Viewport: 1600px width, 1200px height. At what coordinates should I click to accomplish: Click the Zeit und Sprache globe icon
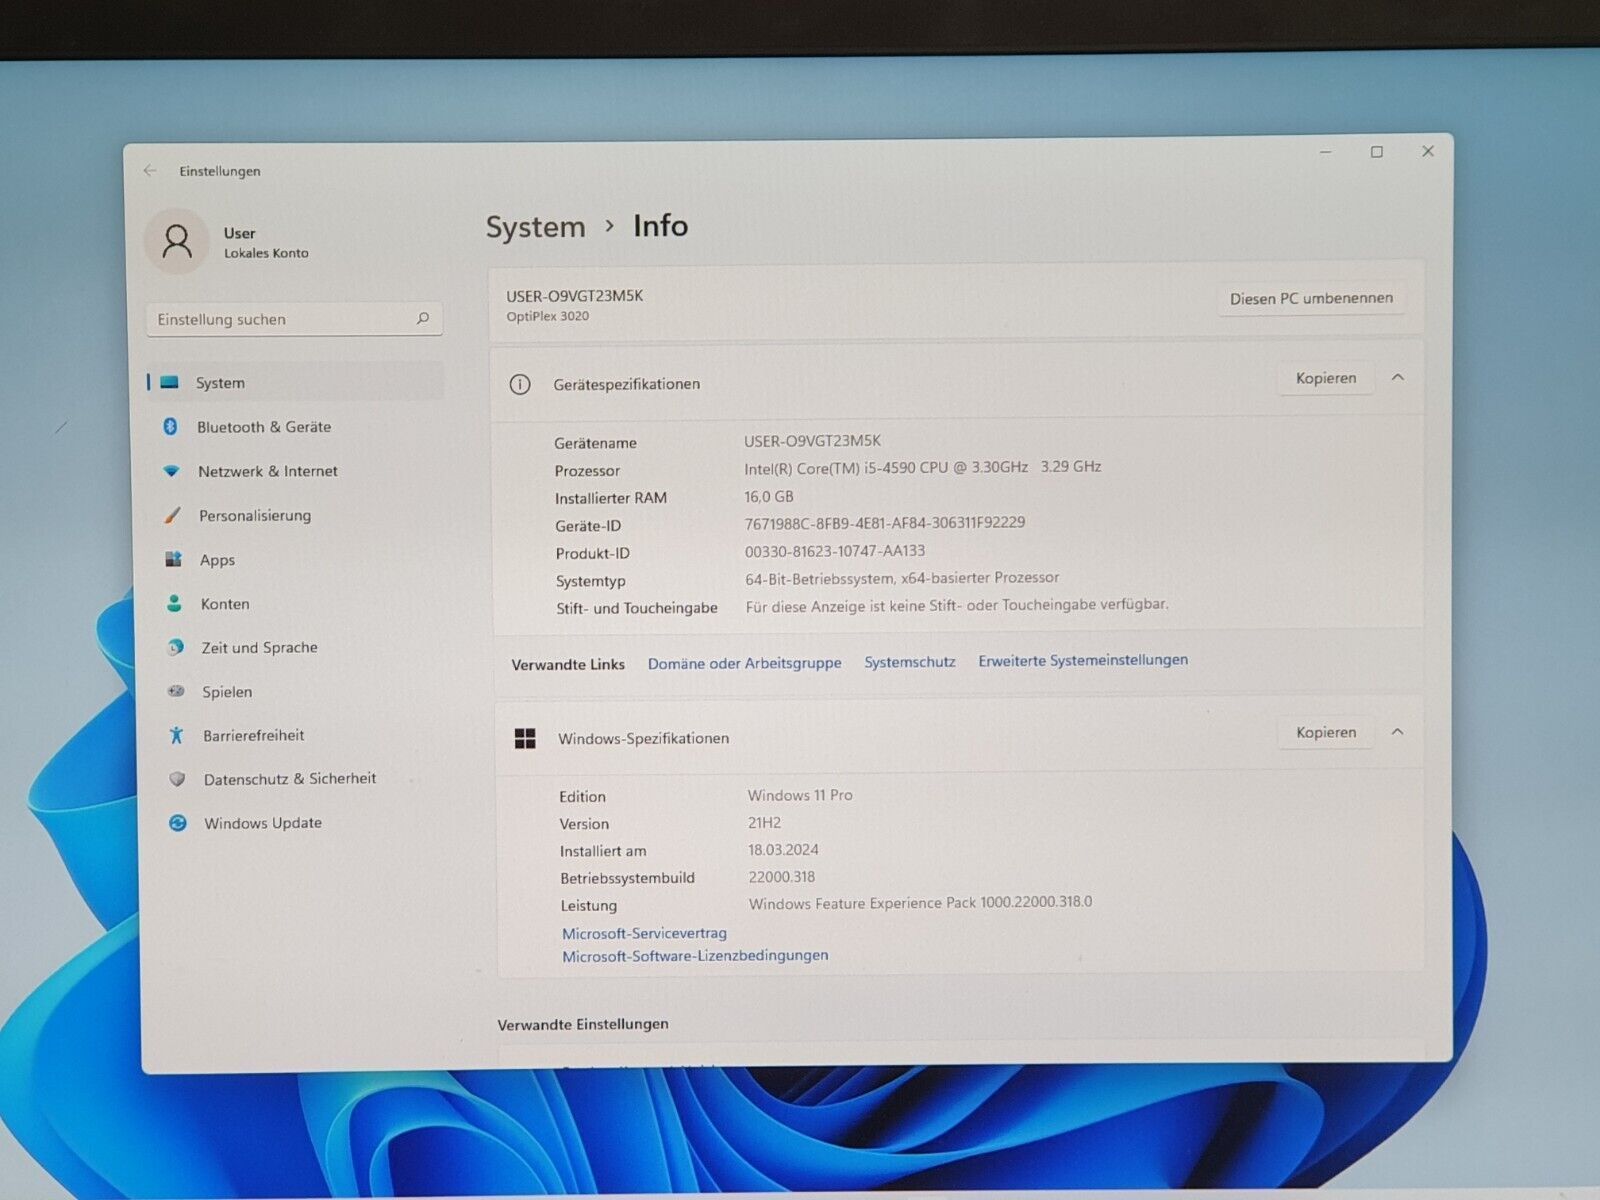175,647
